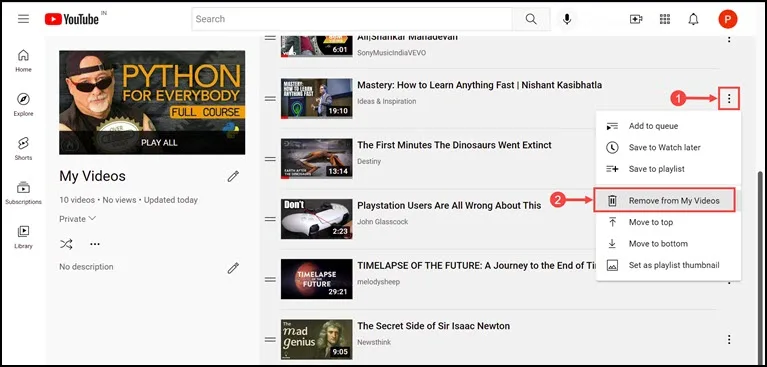
Task: Open the account avatar P menu
Action: tap(728, 19)
